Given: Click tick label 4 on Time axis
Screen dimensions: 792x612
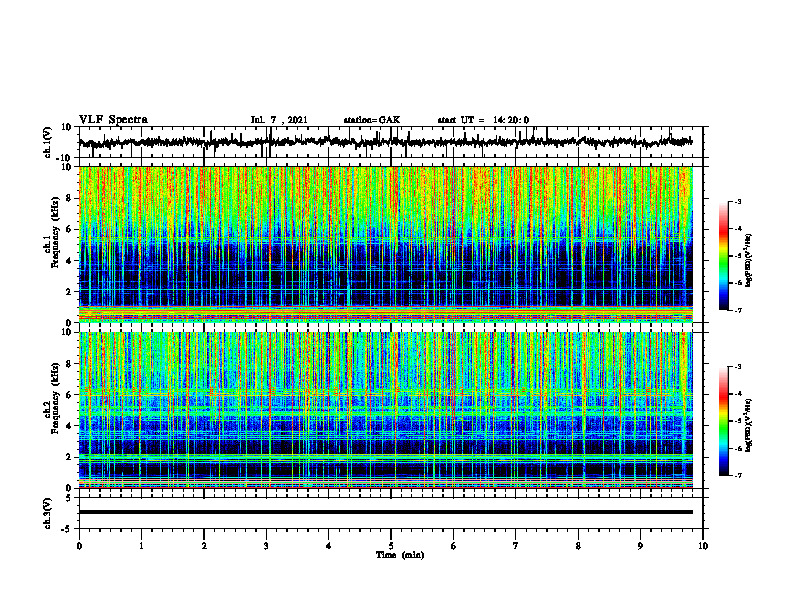Looking at the screenshot, I should pyautogui.click(x=329, y=546).
